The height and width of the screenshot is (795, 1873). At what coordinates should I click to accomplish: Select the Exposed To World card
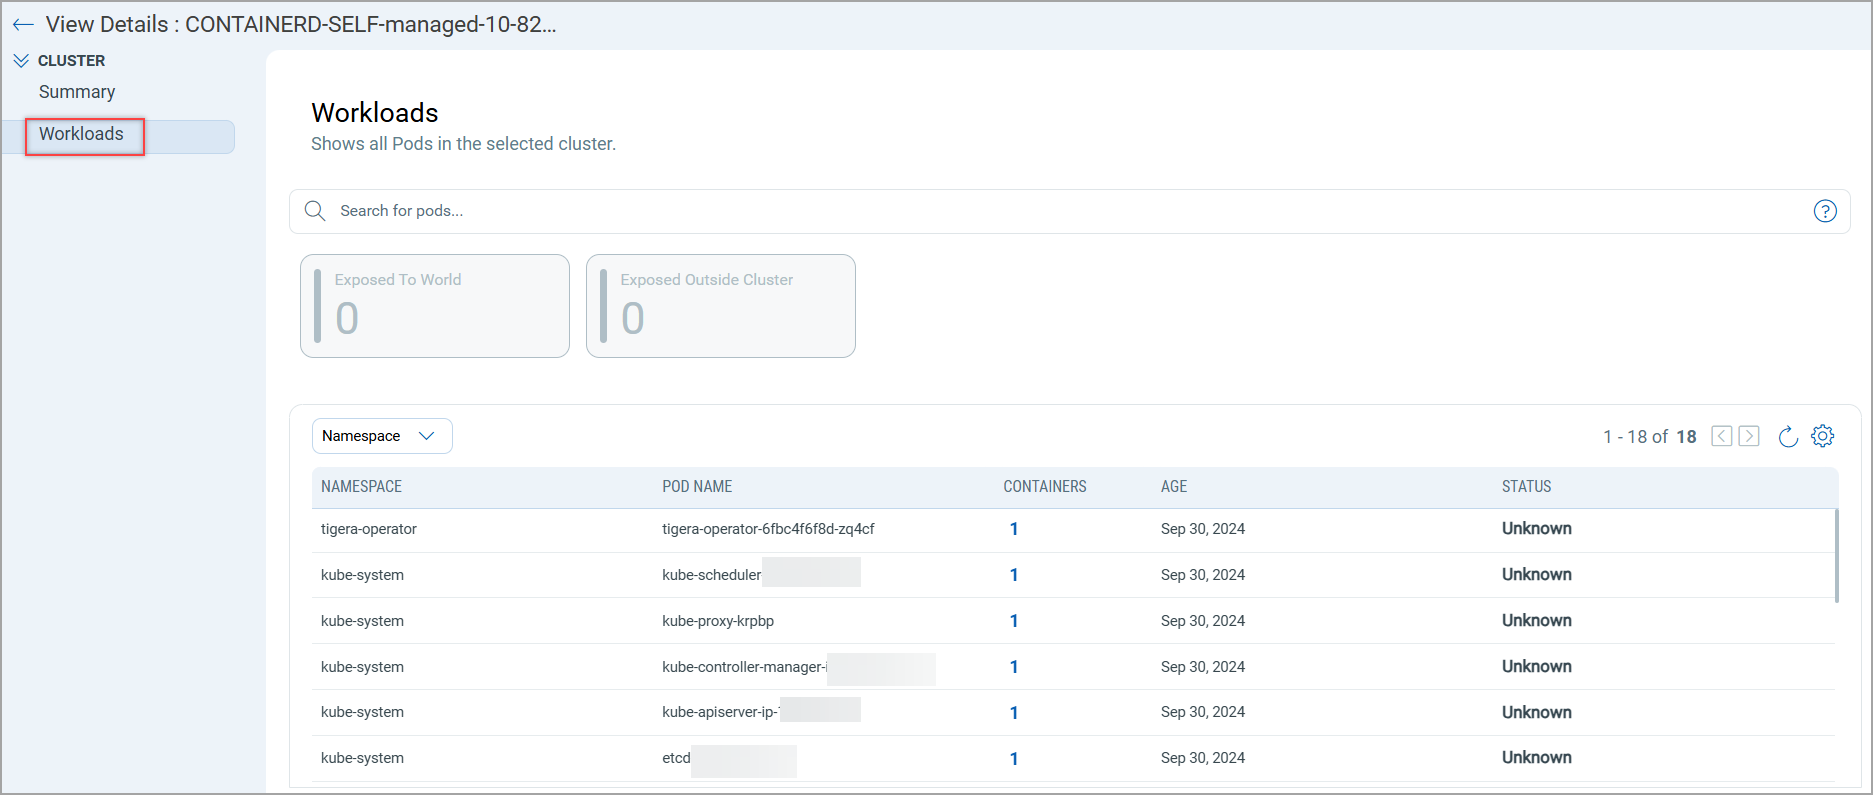[x=435, y=306]
